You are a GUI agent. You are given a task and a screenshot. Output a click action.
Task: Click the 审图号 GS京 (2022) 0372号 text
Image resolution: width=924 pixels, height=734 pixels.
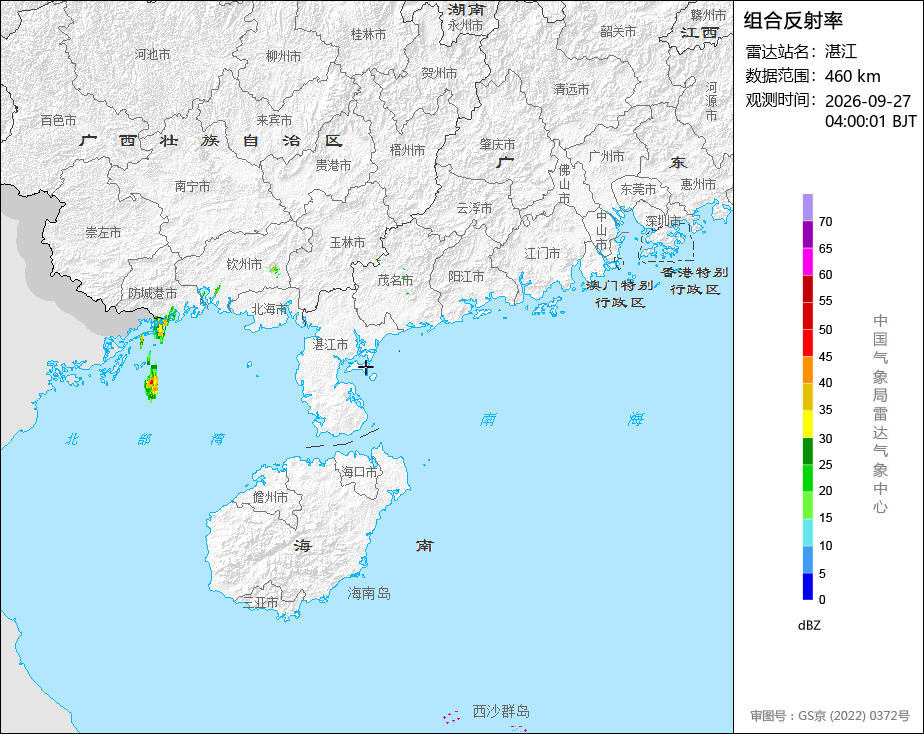tap(830, 716)
